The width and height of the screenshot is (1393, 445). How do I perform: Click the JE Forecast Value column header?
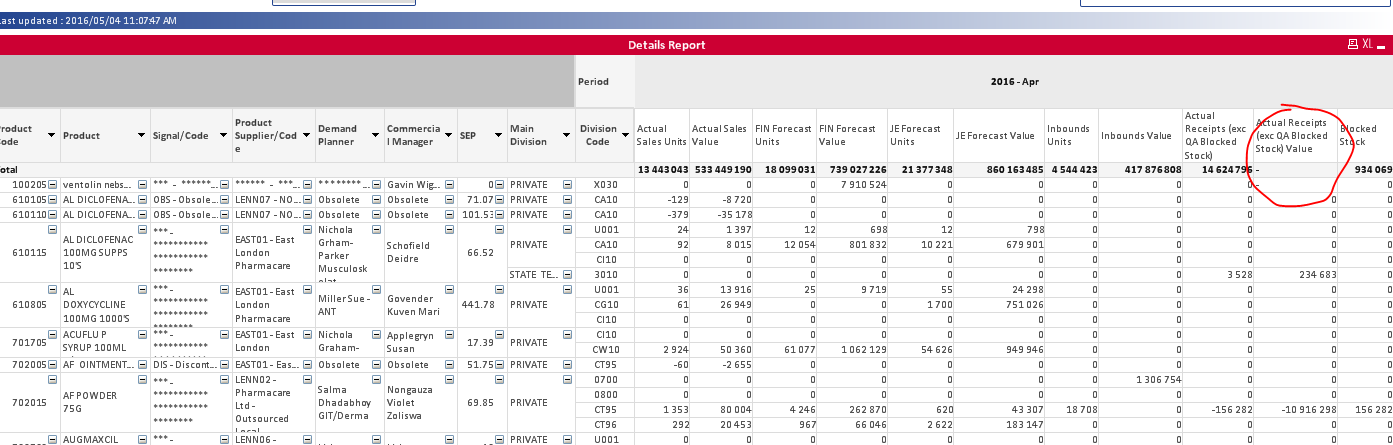coord(998,135)
